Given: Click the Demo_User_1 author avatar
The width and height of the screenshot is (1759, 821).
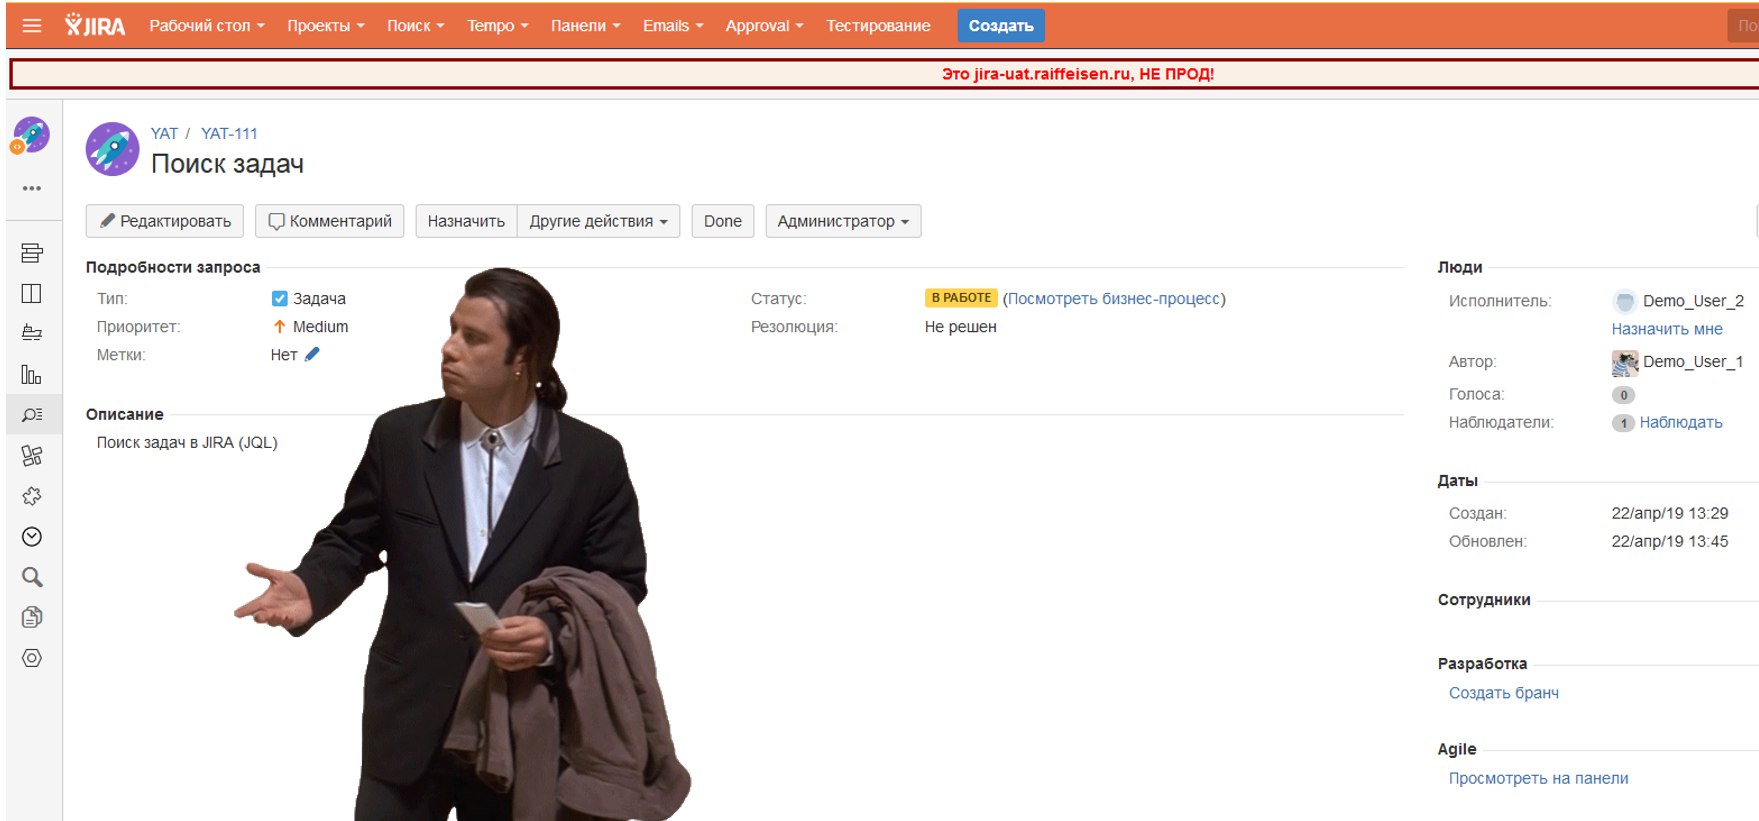Looking at the screenshot, I should click(x=1625, y=362).
